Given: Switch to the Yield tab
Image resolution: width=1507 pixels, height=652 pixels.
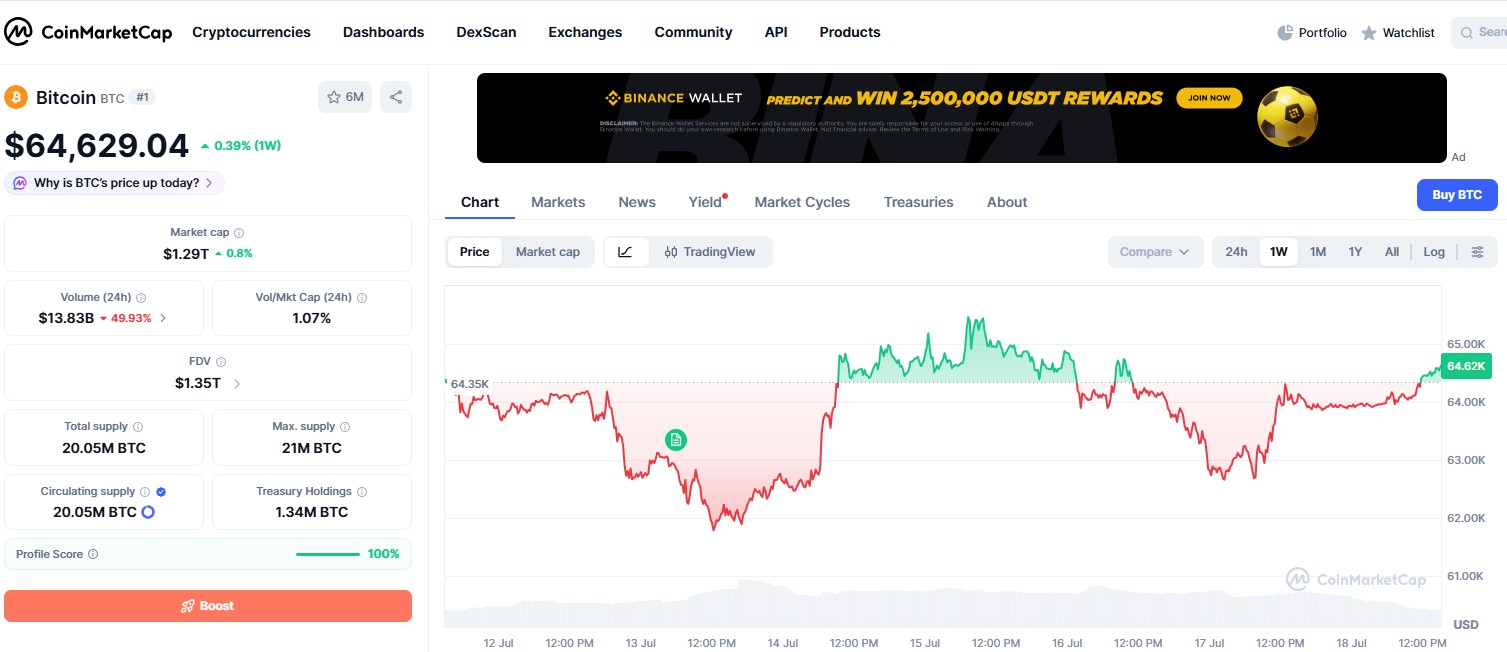Looking at the screenshot, I should click(x=706, y=202).
